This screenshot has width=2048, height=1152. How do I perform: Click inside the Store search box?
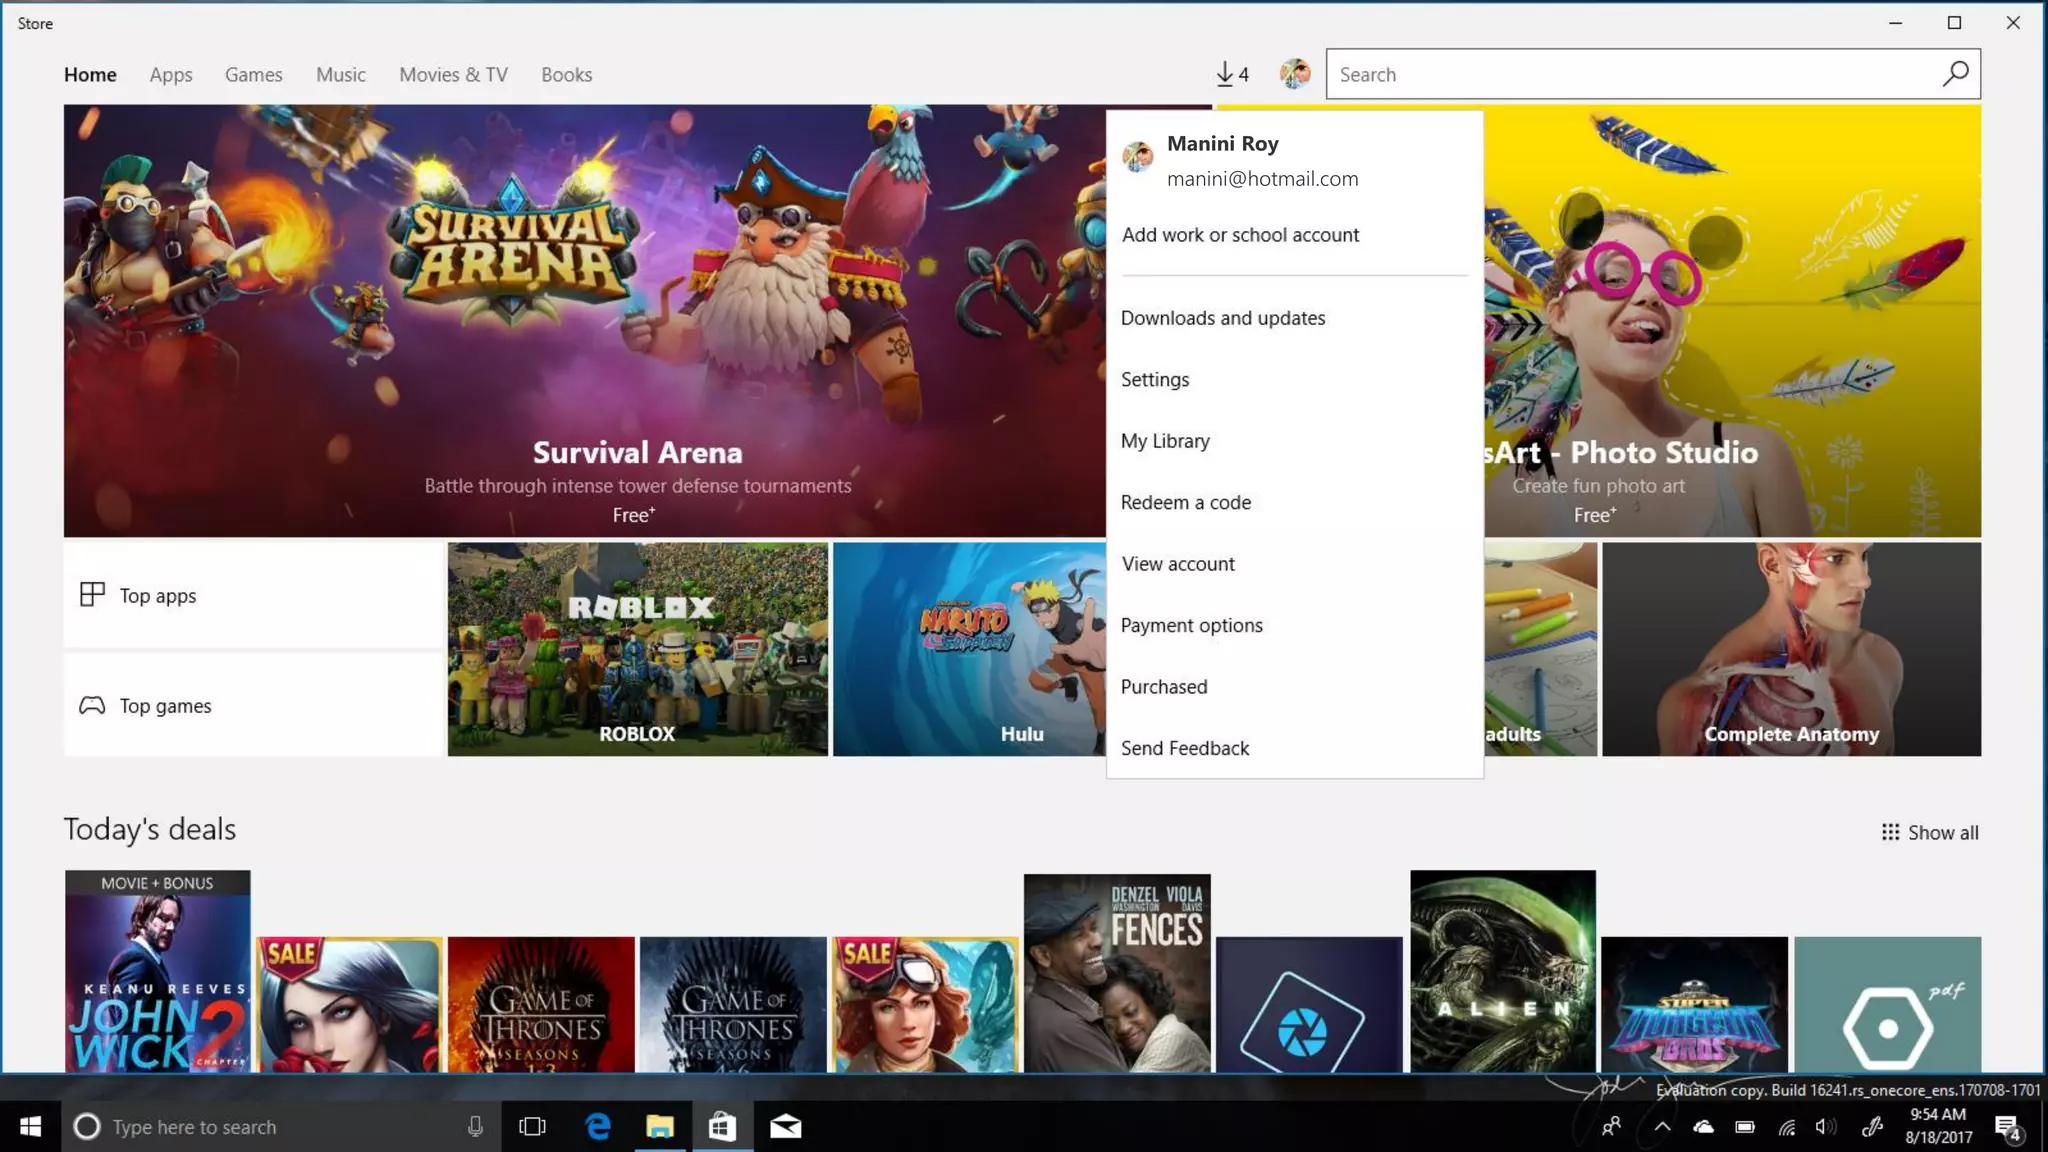[x=1630, y=75]
